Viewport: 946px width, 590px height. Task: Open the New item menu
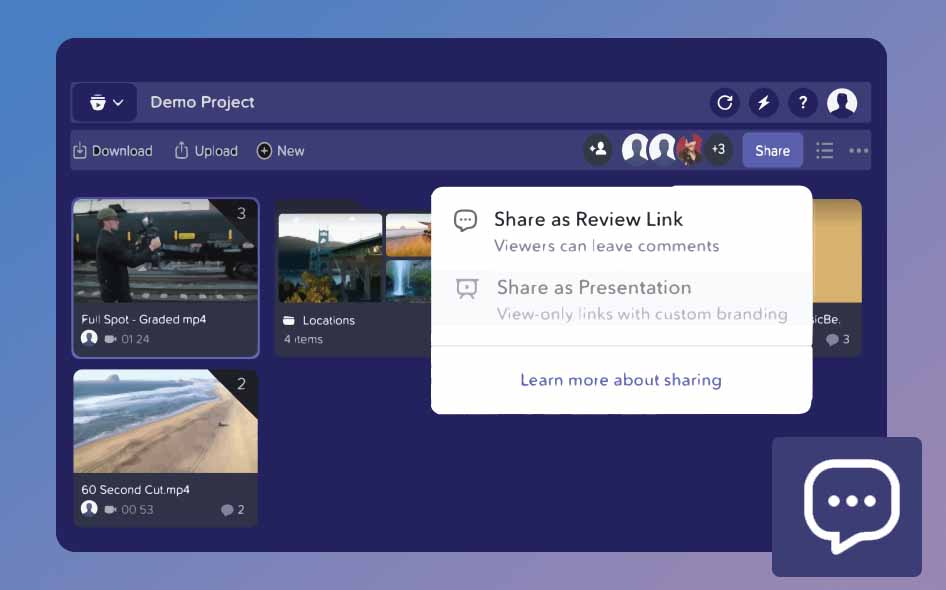(280, 151)
